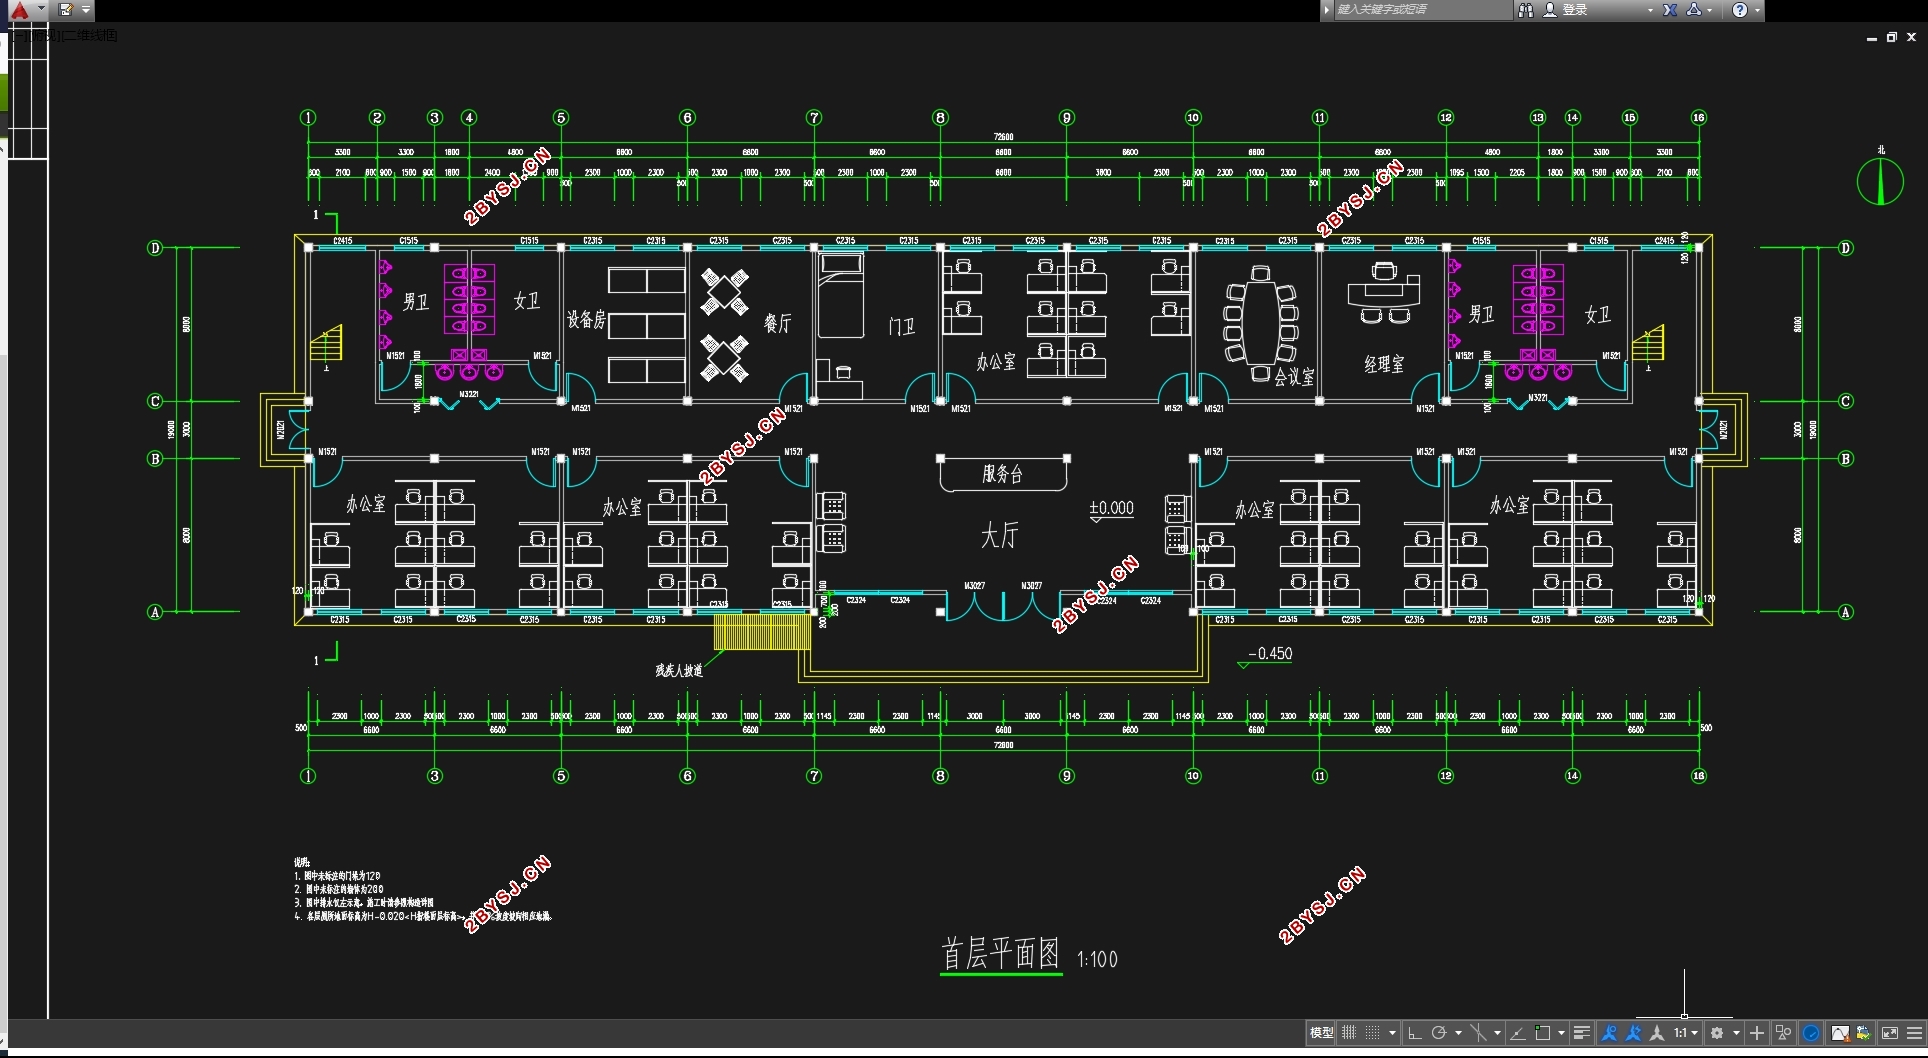Click the 登录 sign-in button
Screen dimensions: 1928x1058
[1566, 10]
